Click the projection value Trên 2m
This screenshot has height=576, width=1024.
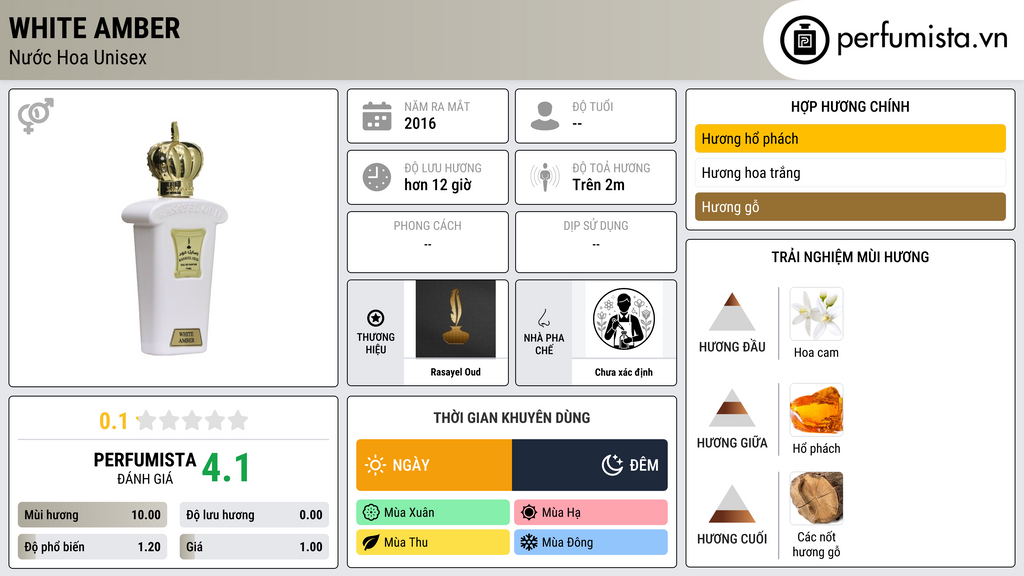[x=598, y=185]
